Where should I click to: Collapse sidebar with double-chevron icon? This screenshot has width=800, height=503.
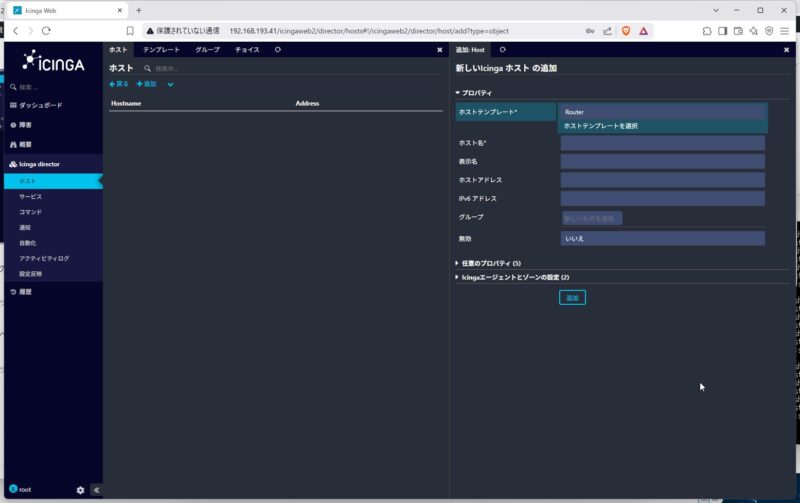96,490
